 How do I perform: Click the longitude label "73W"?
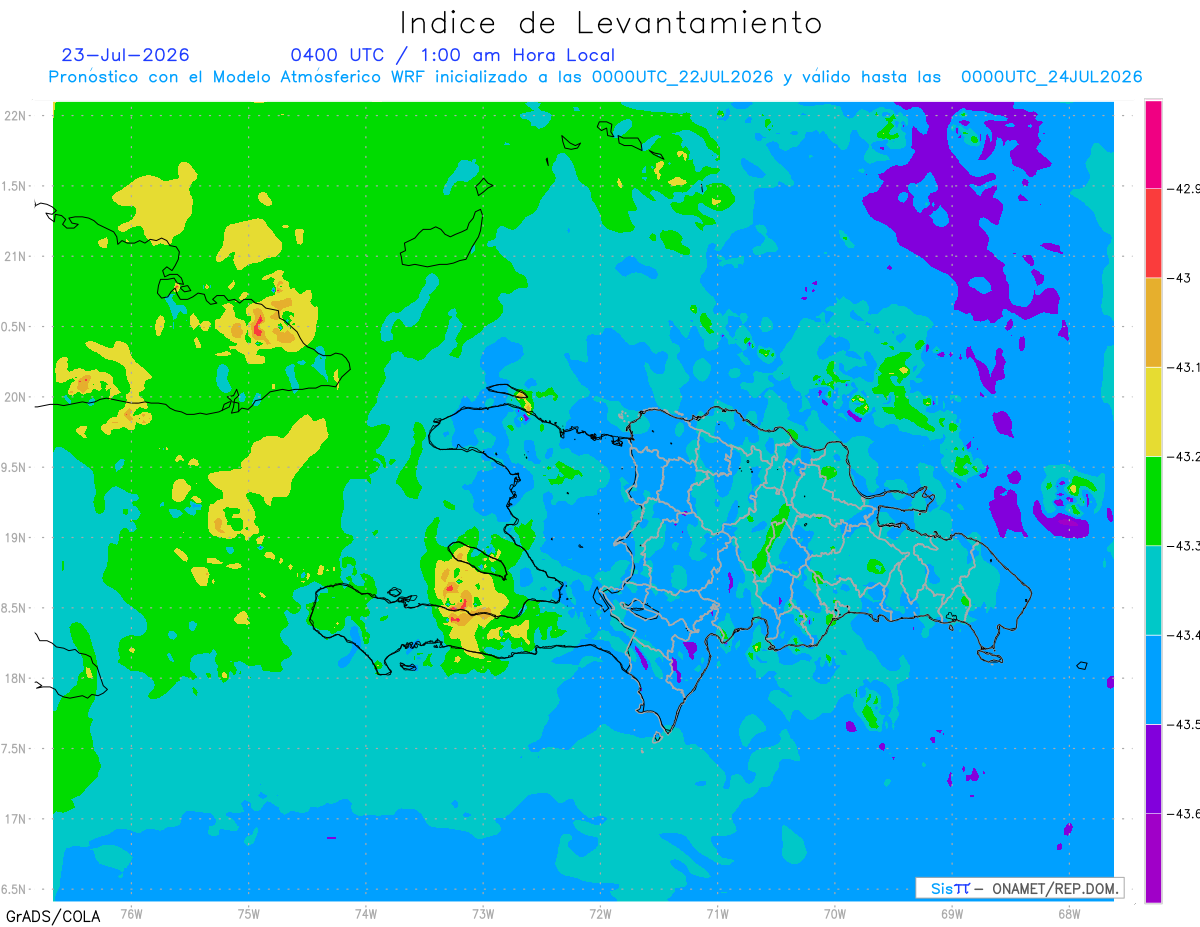click(483, 912)
